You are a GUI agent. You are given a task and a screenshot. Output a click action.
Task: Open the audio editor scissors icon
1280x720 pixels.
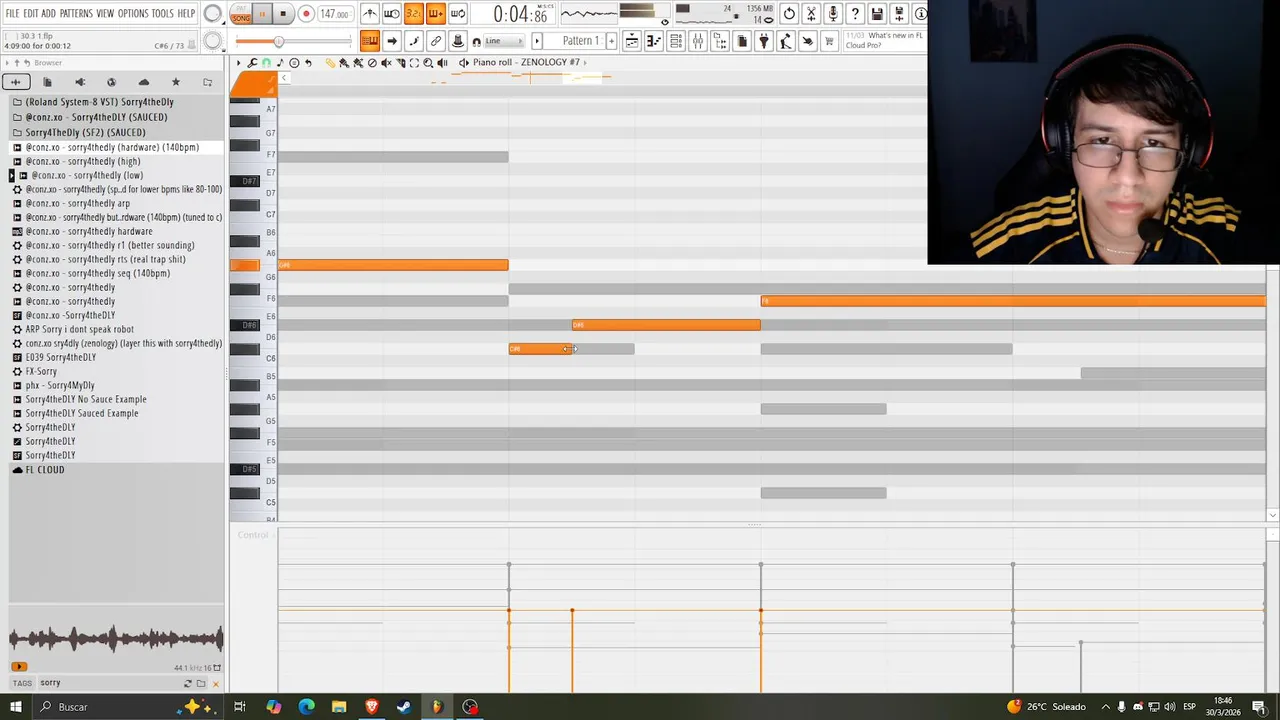(811, 14)
